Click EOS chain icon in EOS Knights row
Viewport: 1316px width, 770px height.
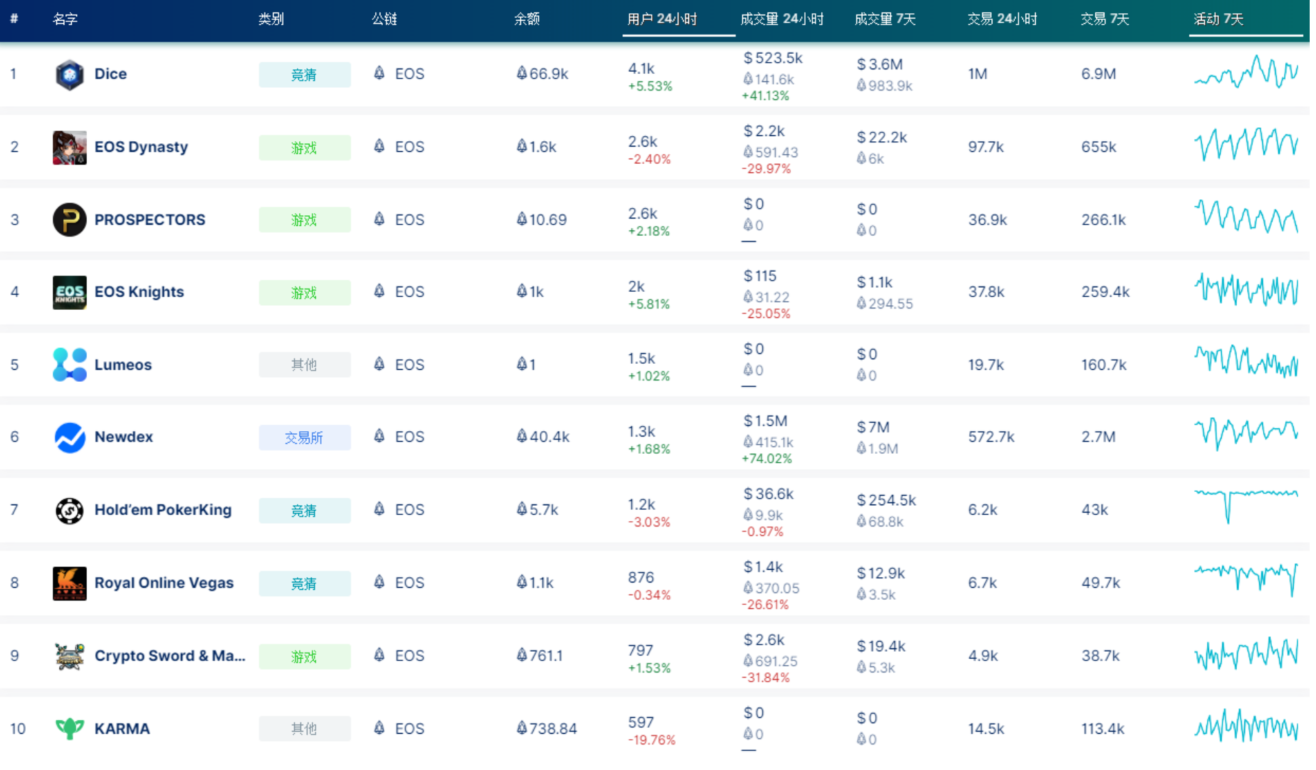coord(379,291)
